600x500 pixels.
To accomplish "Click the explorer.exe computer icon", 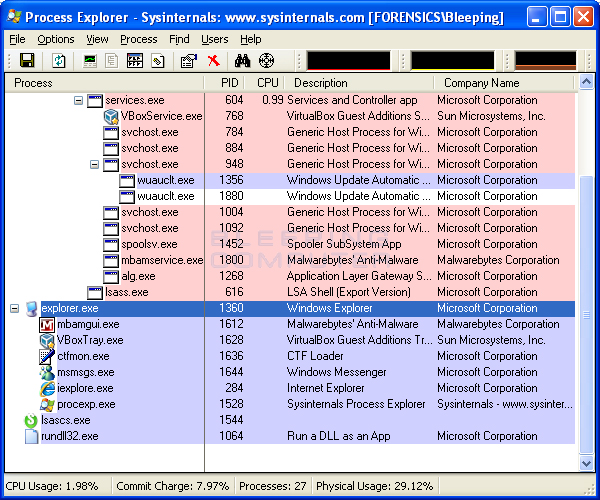I will click(31, 309).
